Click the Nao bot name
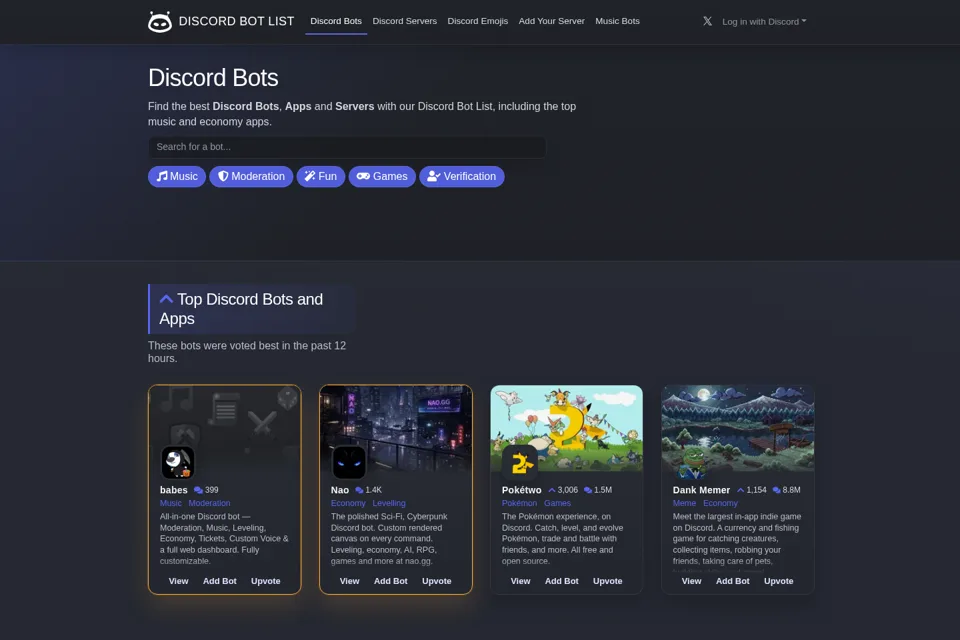Viewport: 960px width, 640px height. [340, 490]
